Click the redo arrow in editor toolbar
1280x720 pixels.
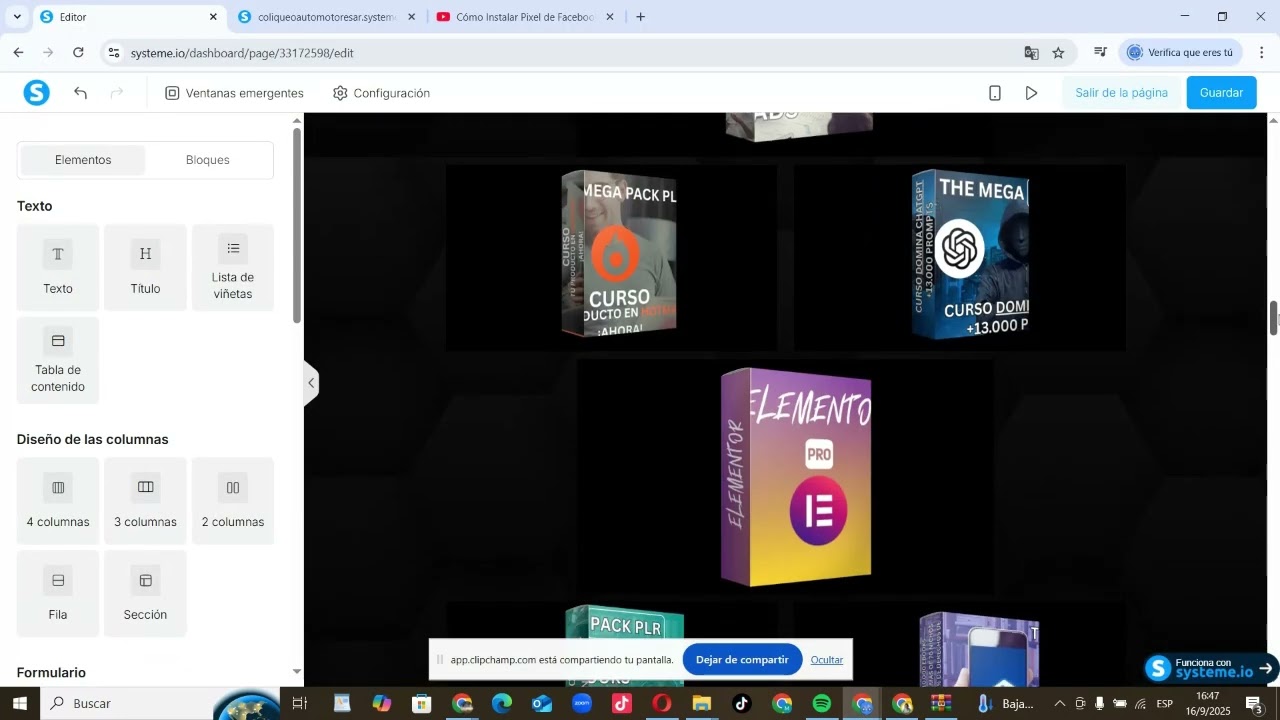(117, 93)
